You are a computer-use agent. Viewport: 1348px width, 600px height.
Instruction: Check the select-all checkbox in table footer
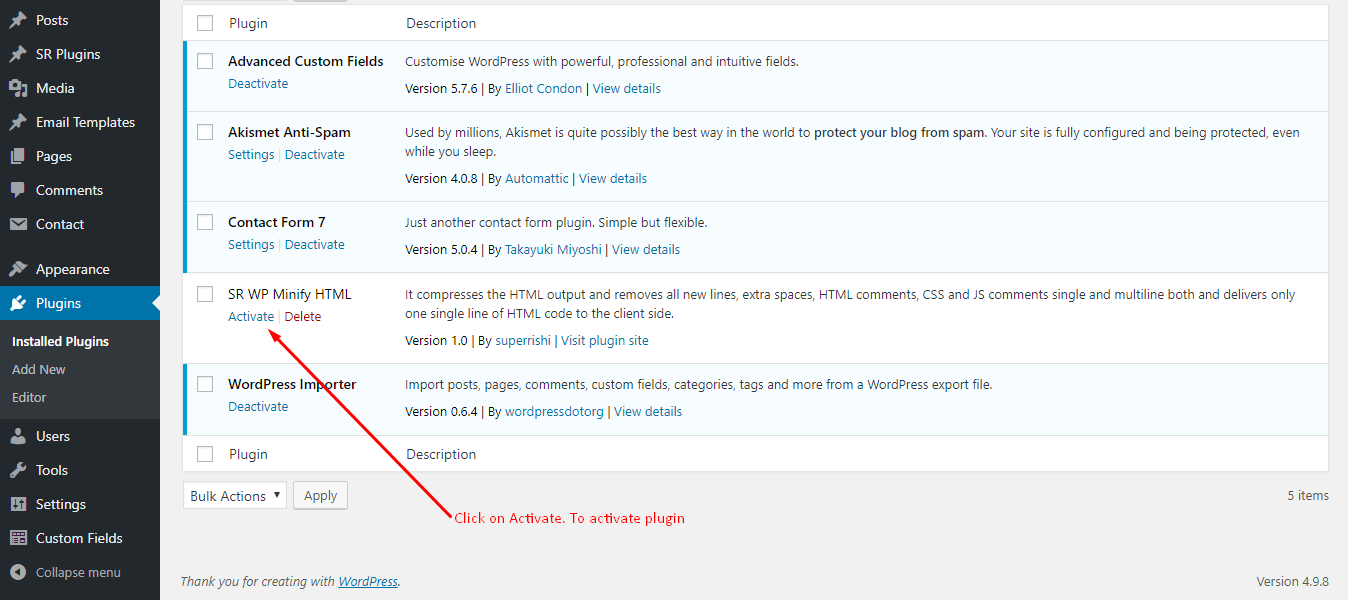click(x=205, y=454)
